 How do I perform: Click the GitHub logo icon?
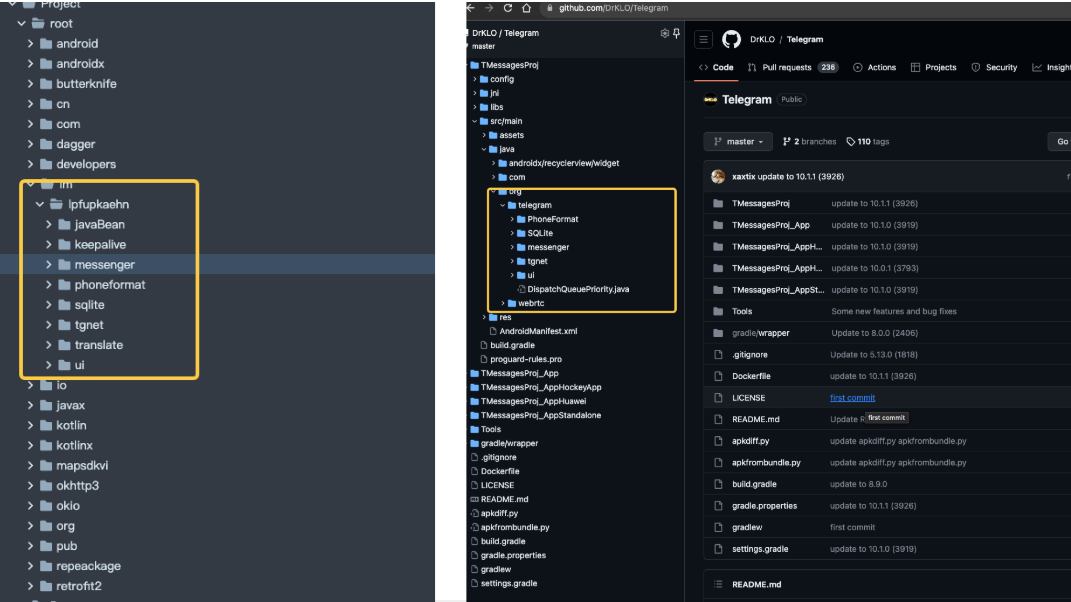[732, 39]
